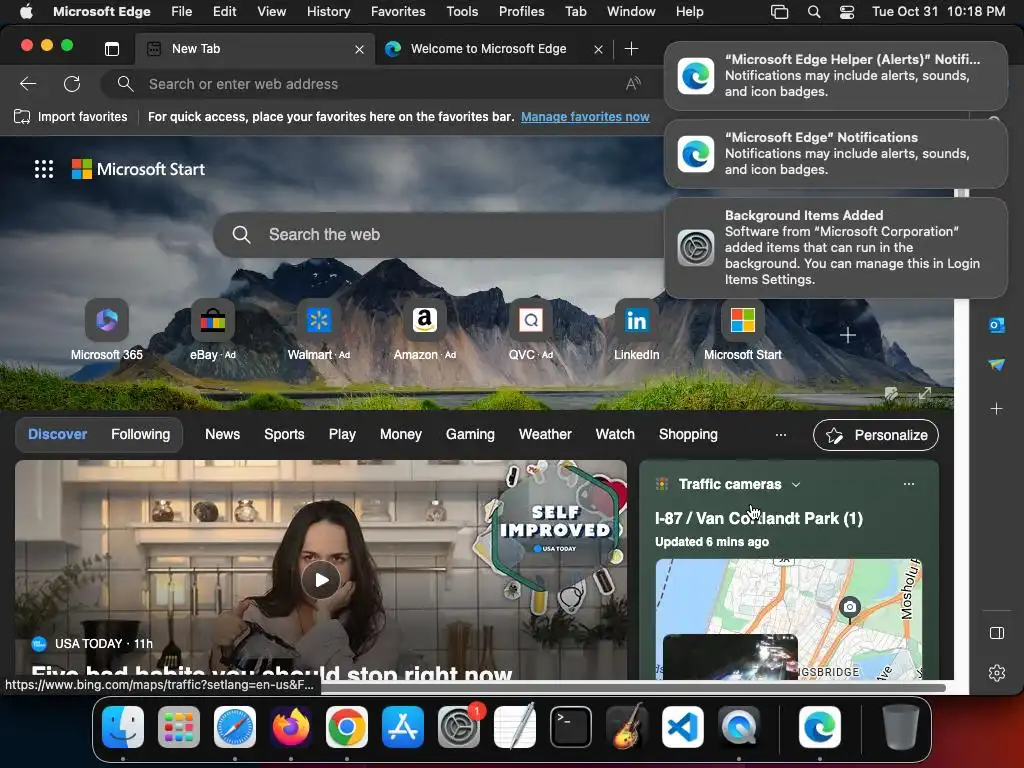This screenshot has height=768, width=1024.
Task: Show more feed categories with ellipsis
Action: coord(780,435)
